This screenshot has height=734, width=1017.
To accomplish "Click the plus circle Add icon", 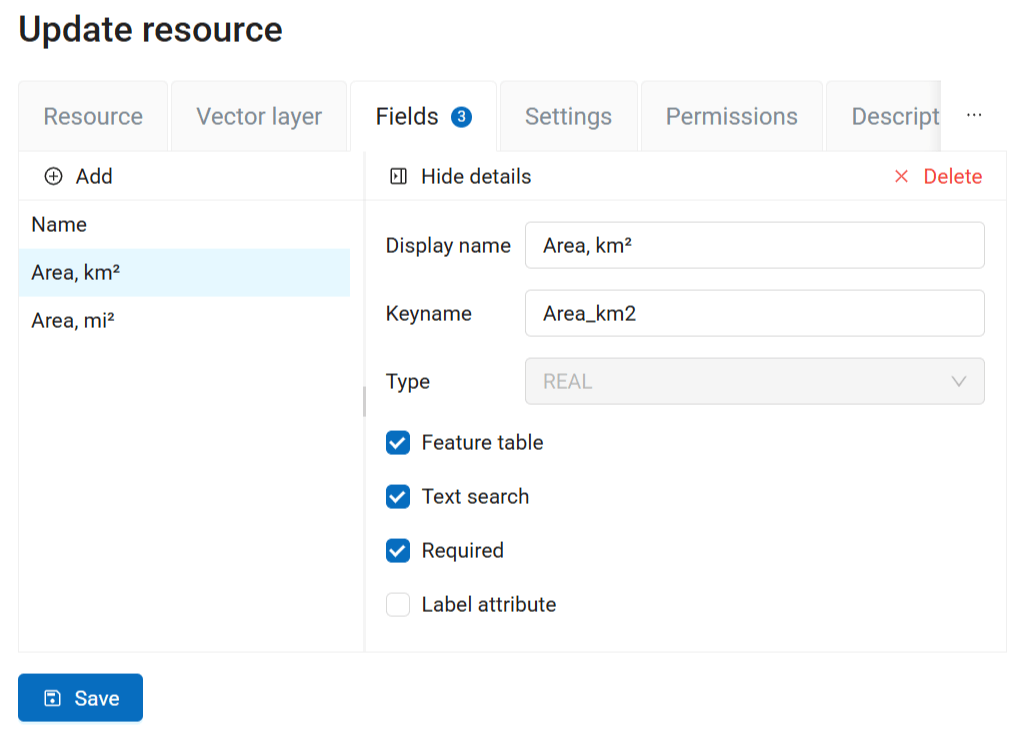I will (x=53, y=176).
